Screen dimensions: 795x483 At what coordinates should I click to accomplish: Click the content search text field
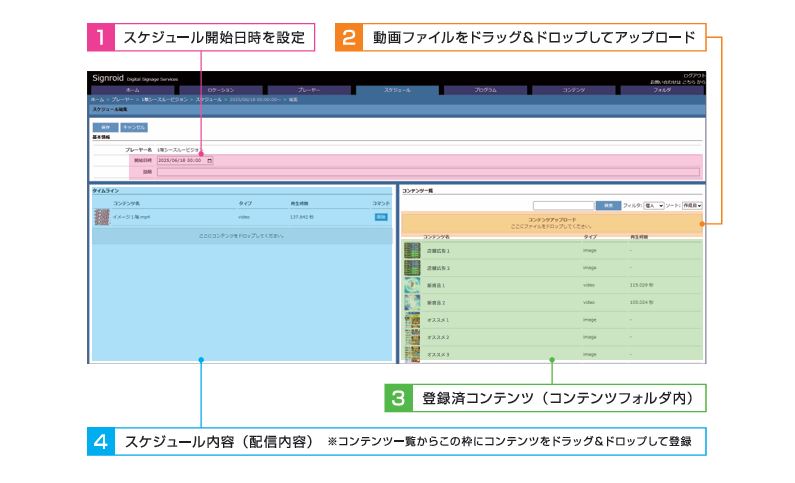point(563,205)
